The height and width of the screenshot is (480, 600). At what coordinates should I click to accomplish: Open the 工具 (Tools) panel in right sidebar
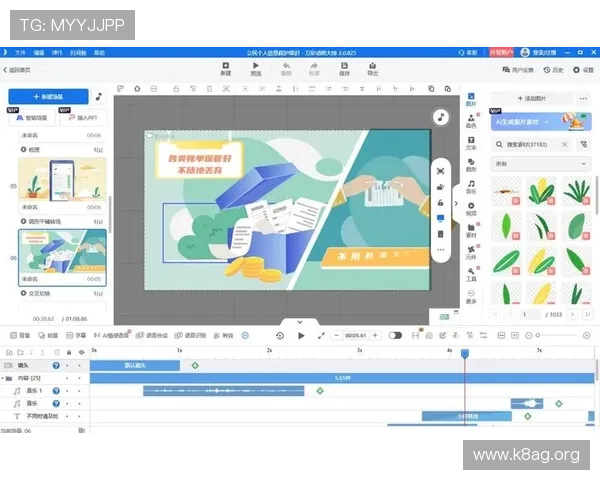pos(471,275)
